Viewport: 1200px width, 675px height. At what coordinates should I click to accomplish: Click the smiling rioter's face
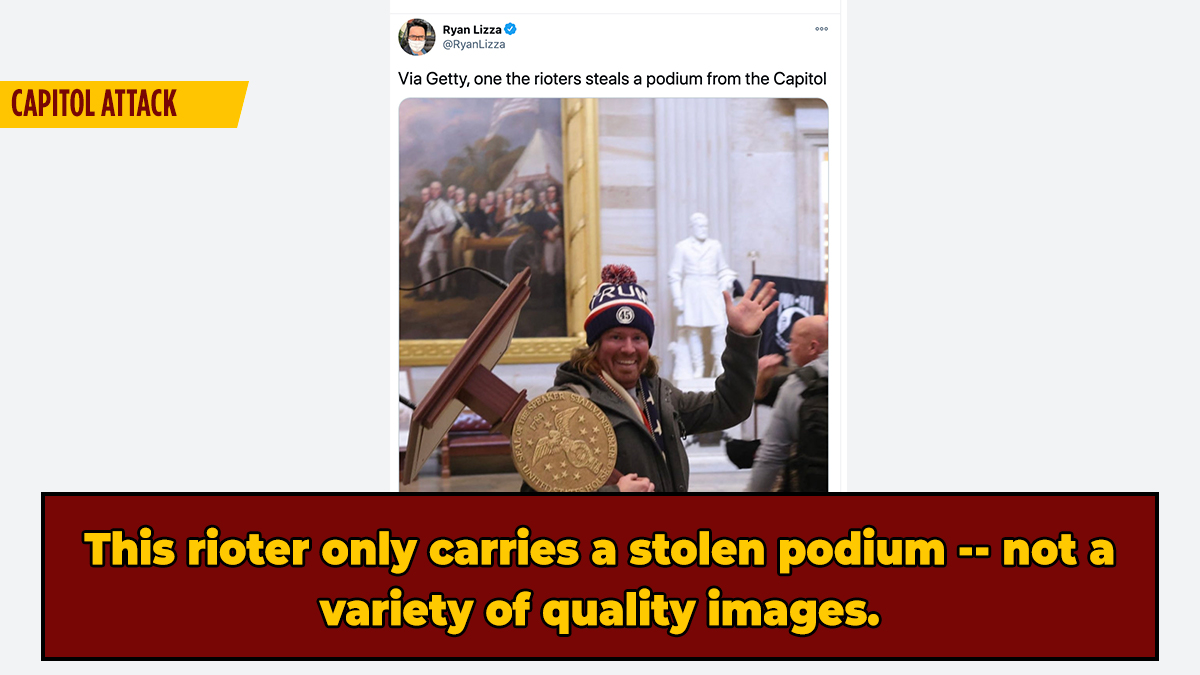(618, 359)
